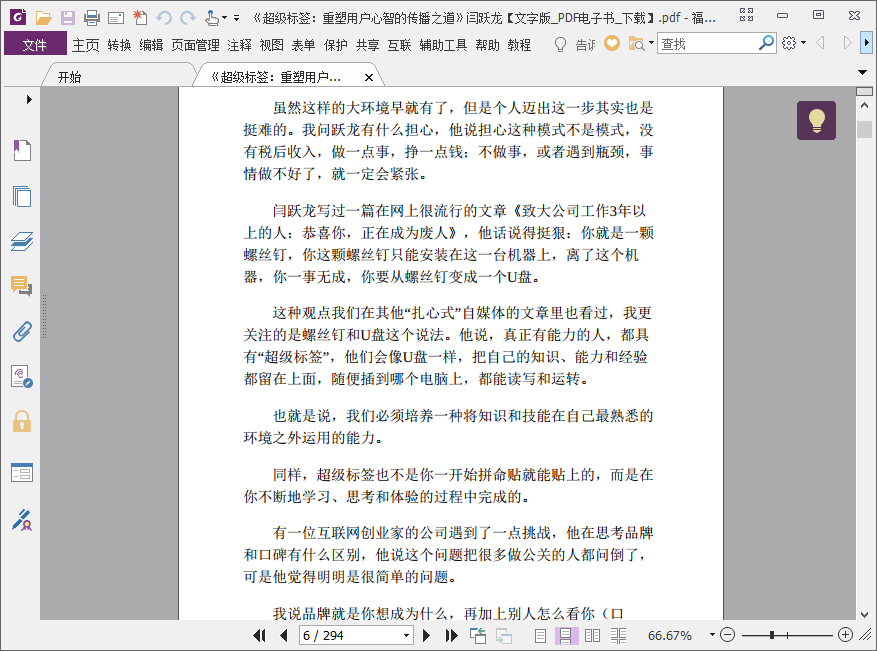Go to the next page
Screen dimensions: 877x651
426,635
